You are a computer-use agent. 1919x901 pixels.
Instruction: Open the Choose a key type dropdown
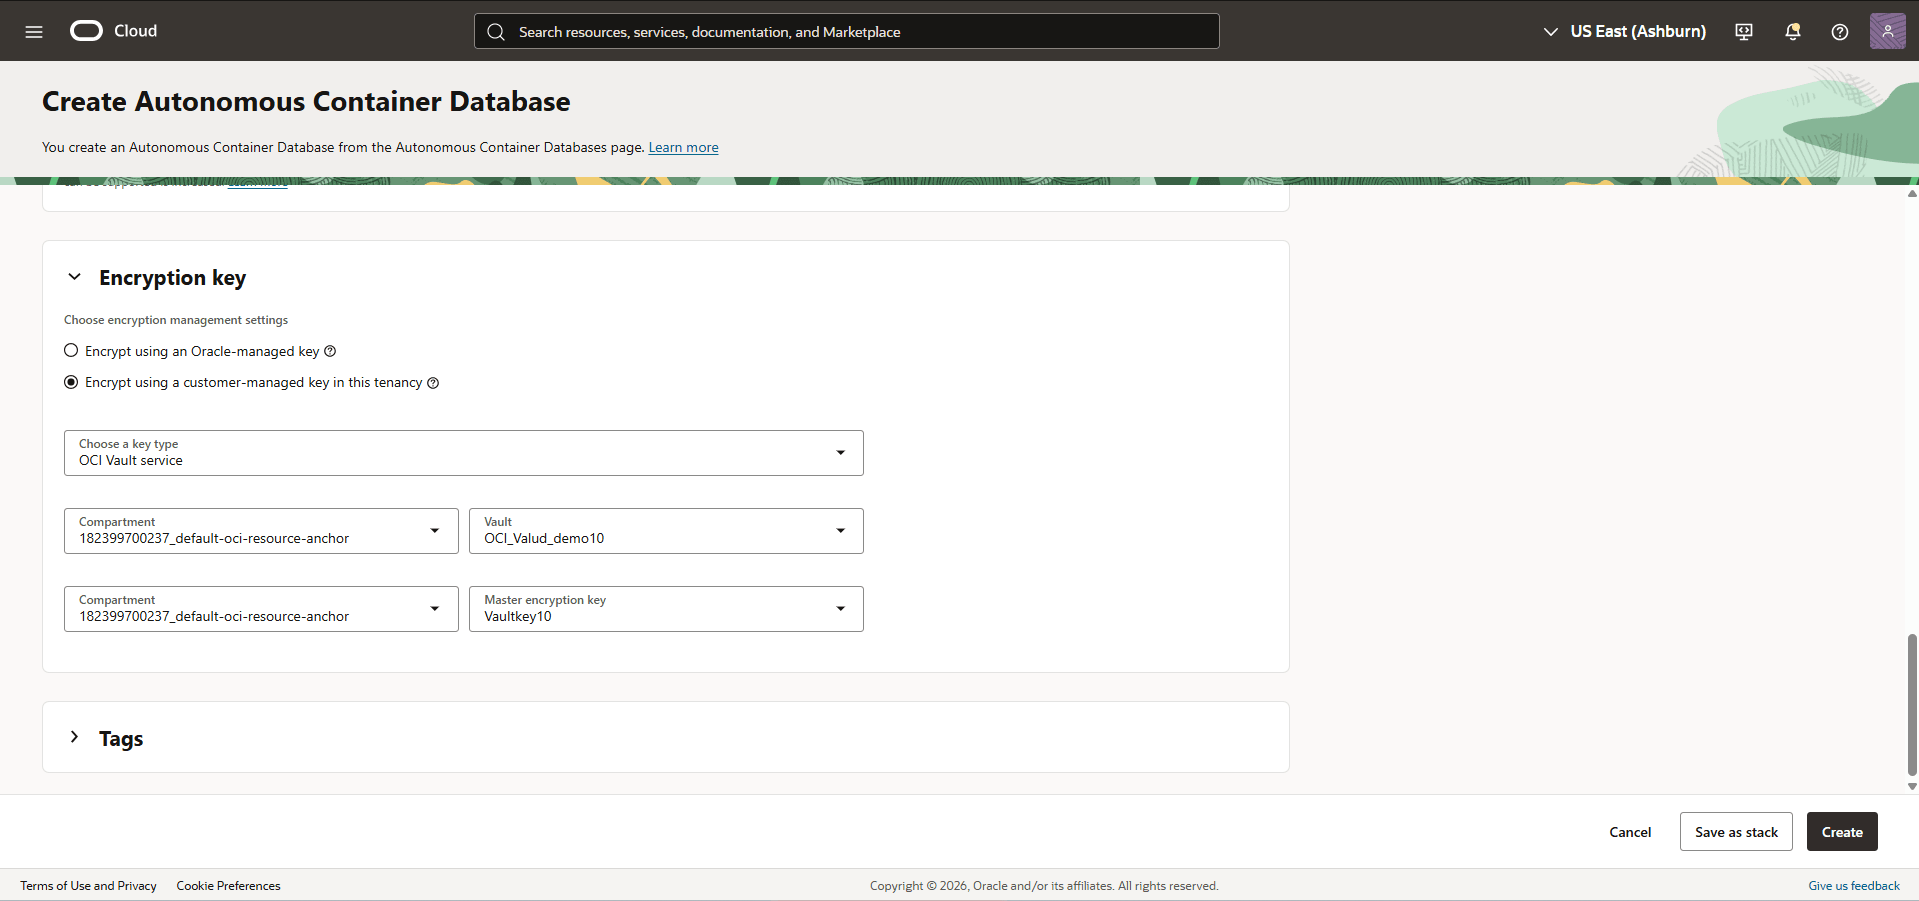pos(464,453)
